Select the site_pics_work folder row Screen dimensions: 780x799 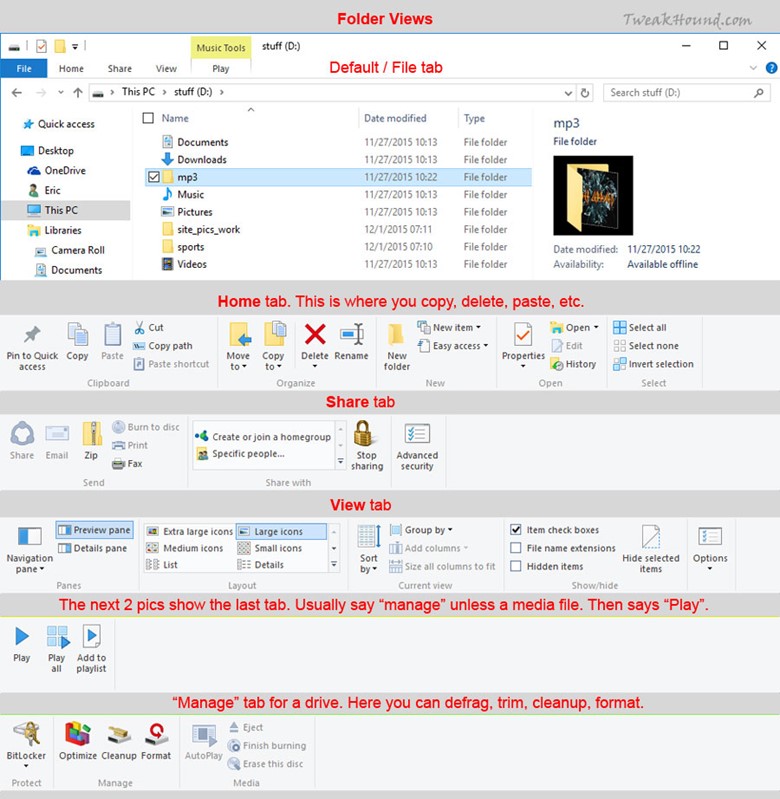(338, 230)
